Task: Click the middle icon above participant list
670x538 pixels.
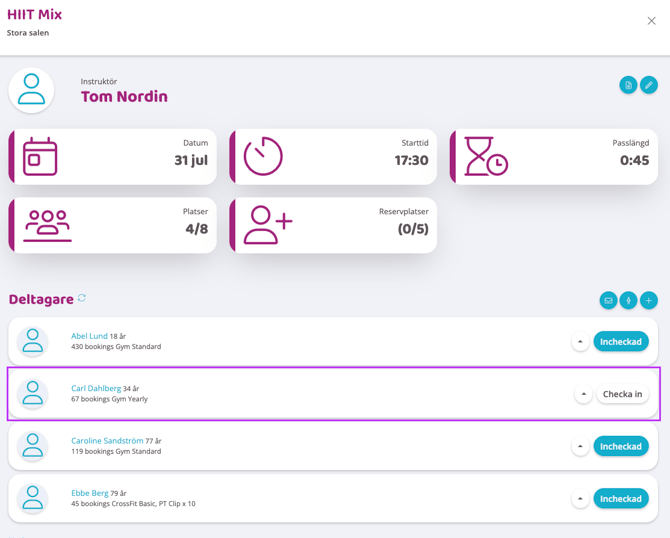Action: 628,300
